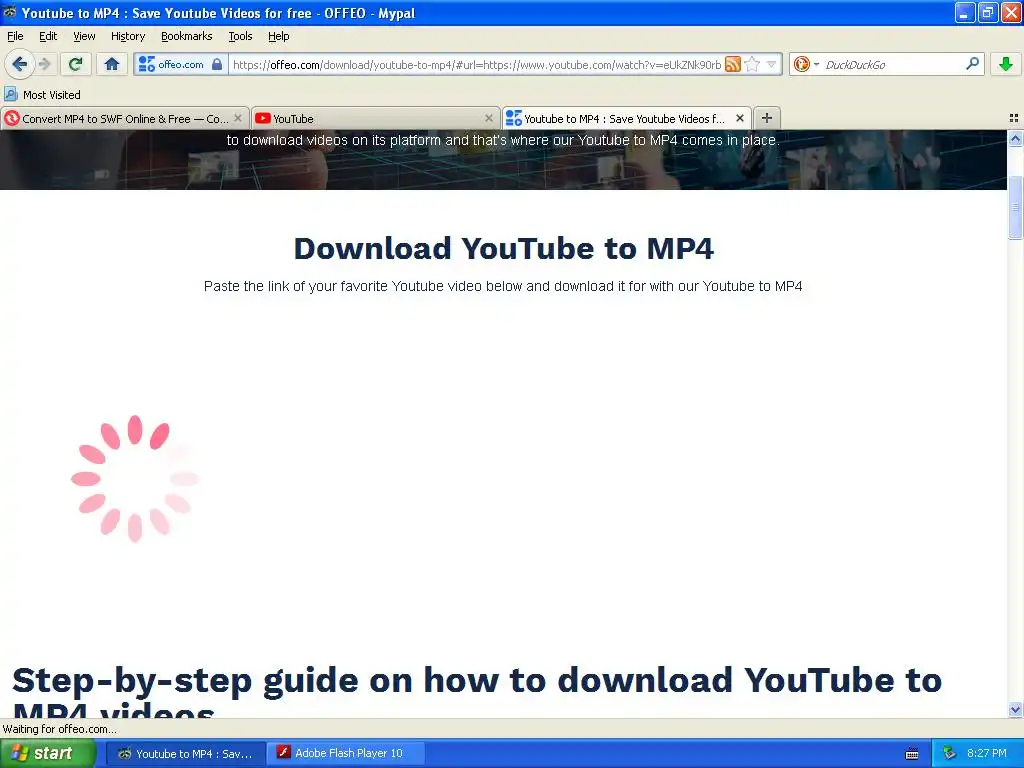Bookmark this page with the star icon

[752, 64]
